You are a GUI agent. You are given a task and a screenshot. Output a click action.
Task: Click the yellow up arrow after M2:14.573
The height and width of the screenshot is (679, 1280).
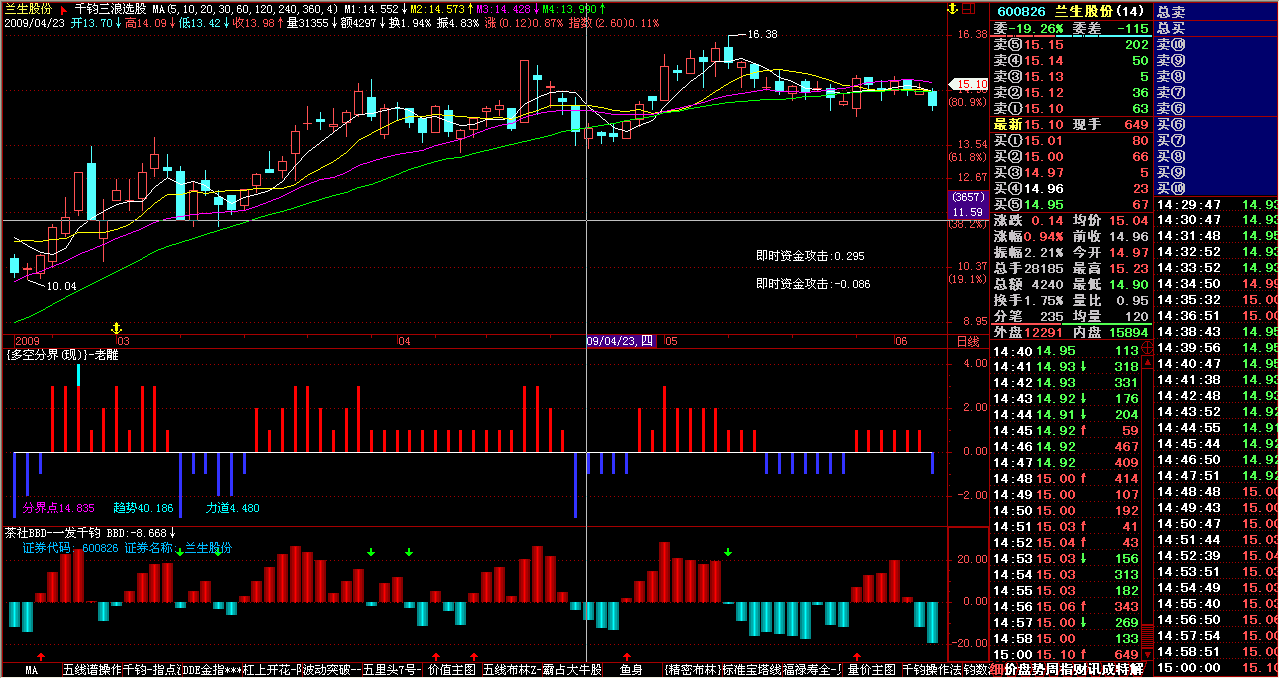pyautogui.click(x=471, y=8)
